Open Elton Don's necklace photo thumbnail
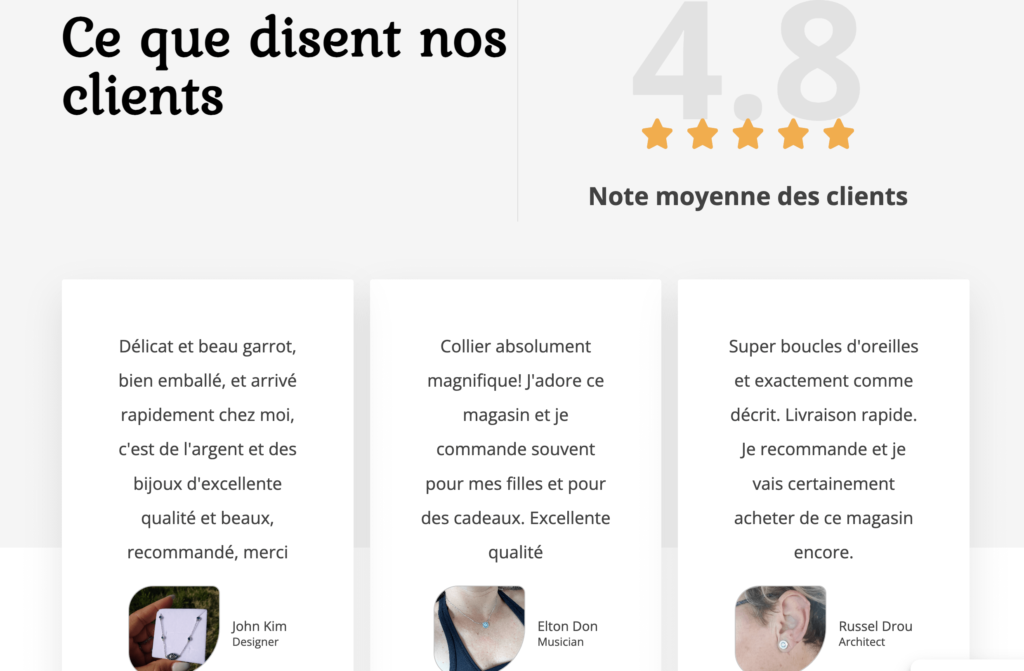This screenshot has height=671, width=1024. [479, 629]
